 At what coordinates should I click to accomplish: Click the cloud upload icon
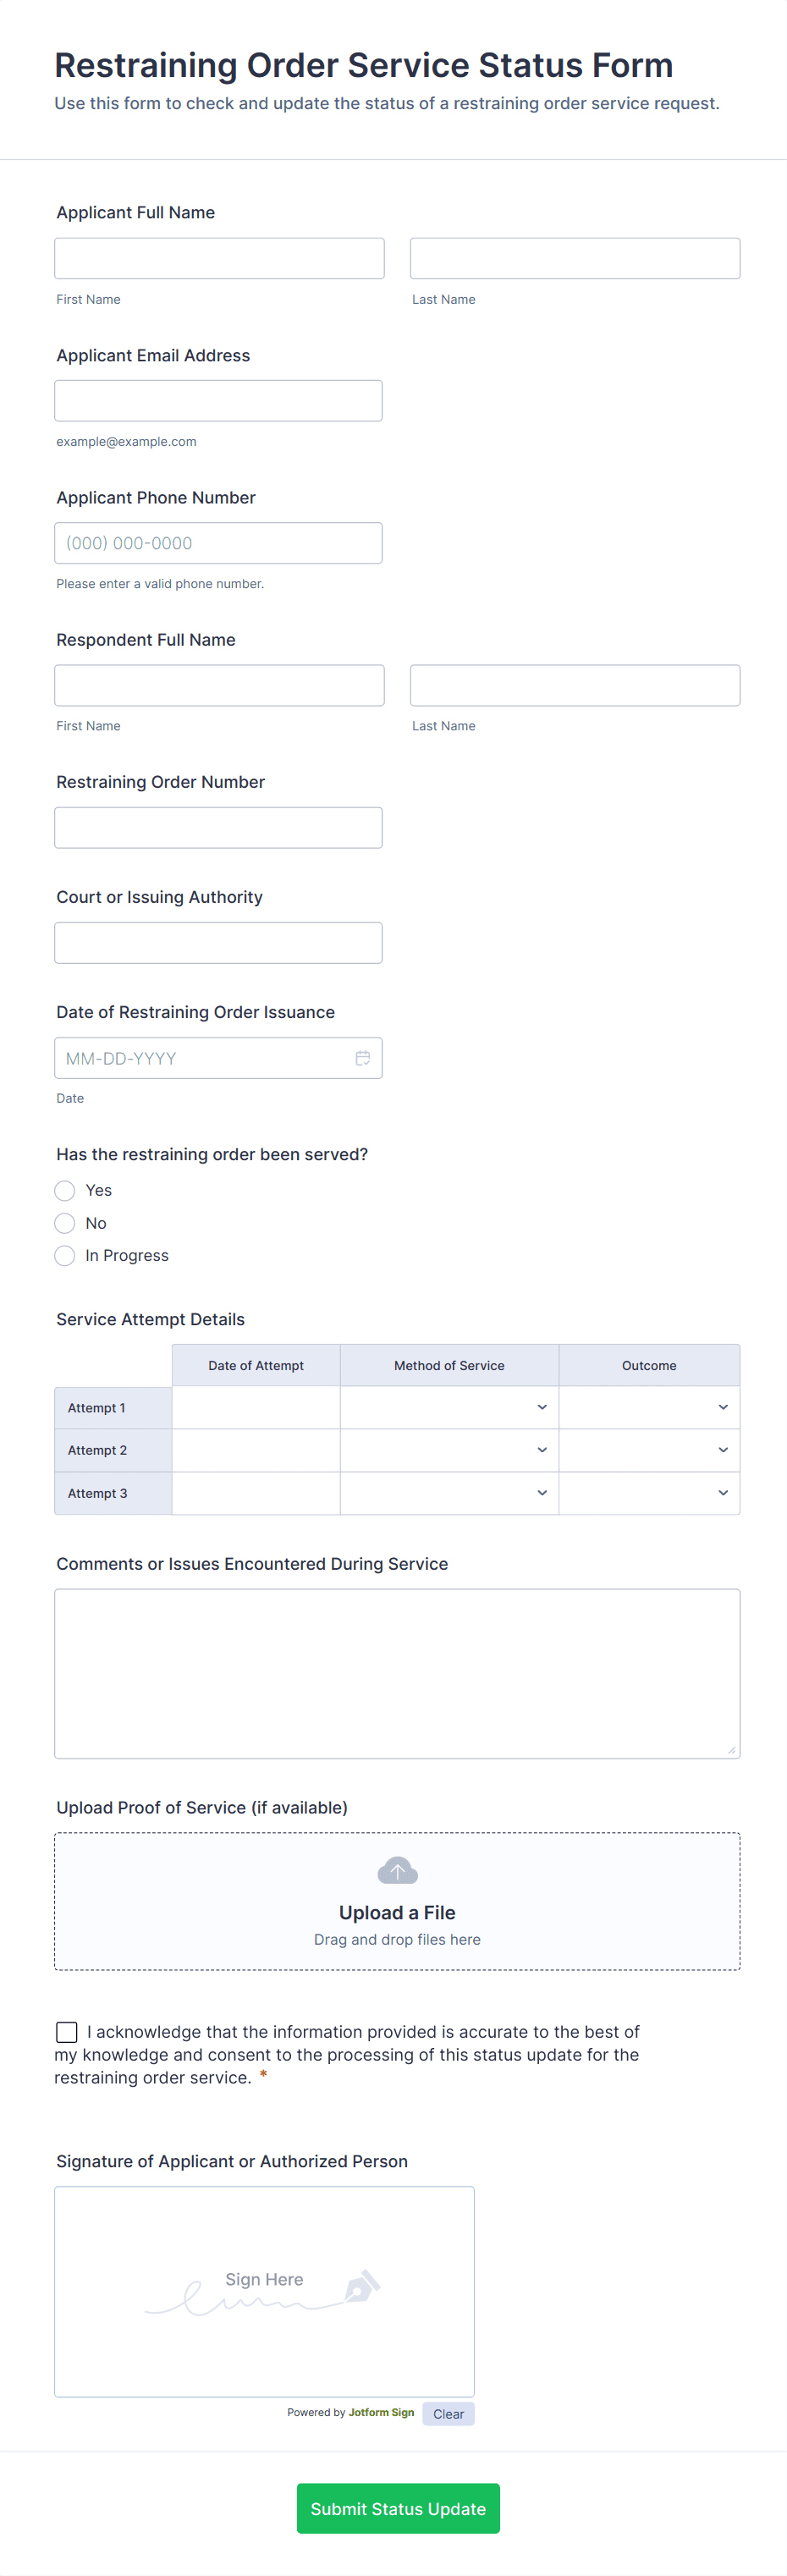point(397,1870)
